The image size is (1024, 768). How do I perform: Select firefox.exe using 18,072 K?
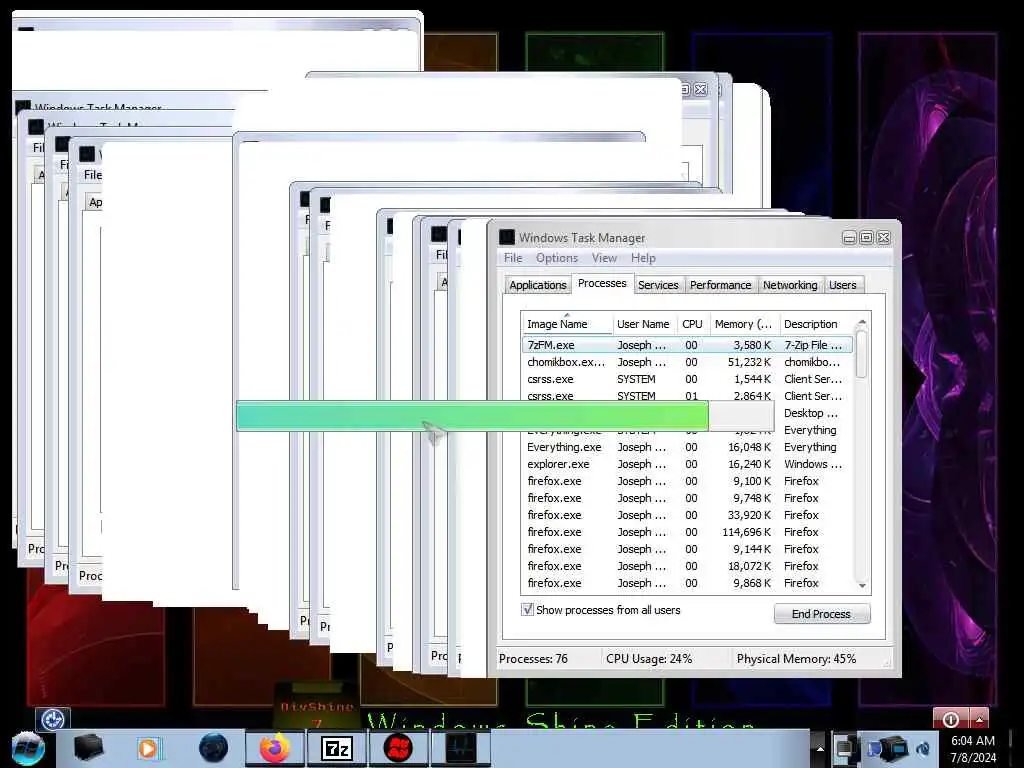[687, 566]
